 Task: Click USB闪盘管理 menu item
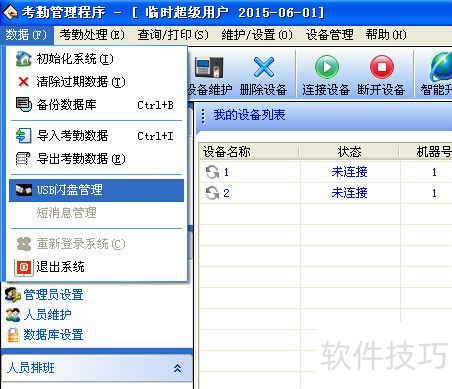[x=96, y=190]
